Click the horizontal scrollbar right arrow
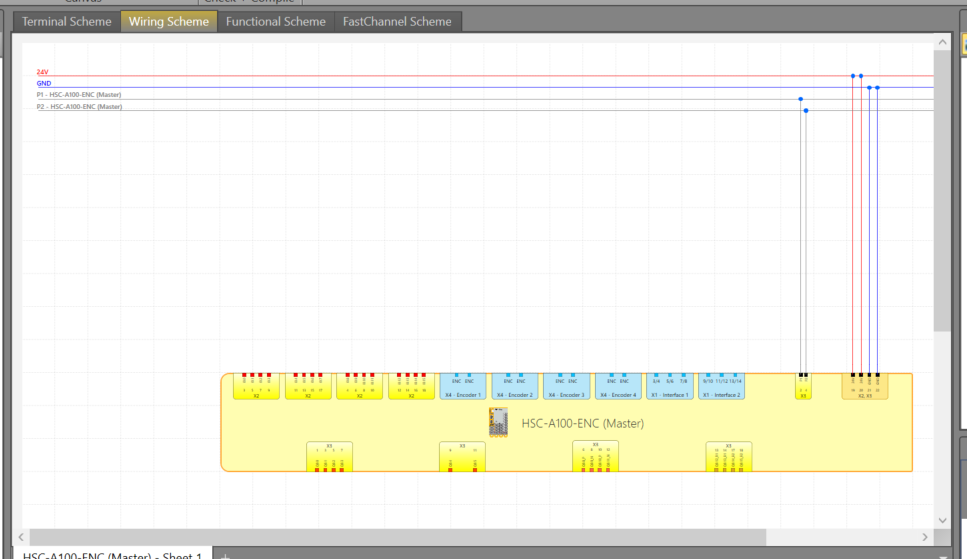This screenshot has height=559, width=967. tap(924, 537)
